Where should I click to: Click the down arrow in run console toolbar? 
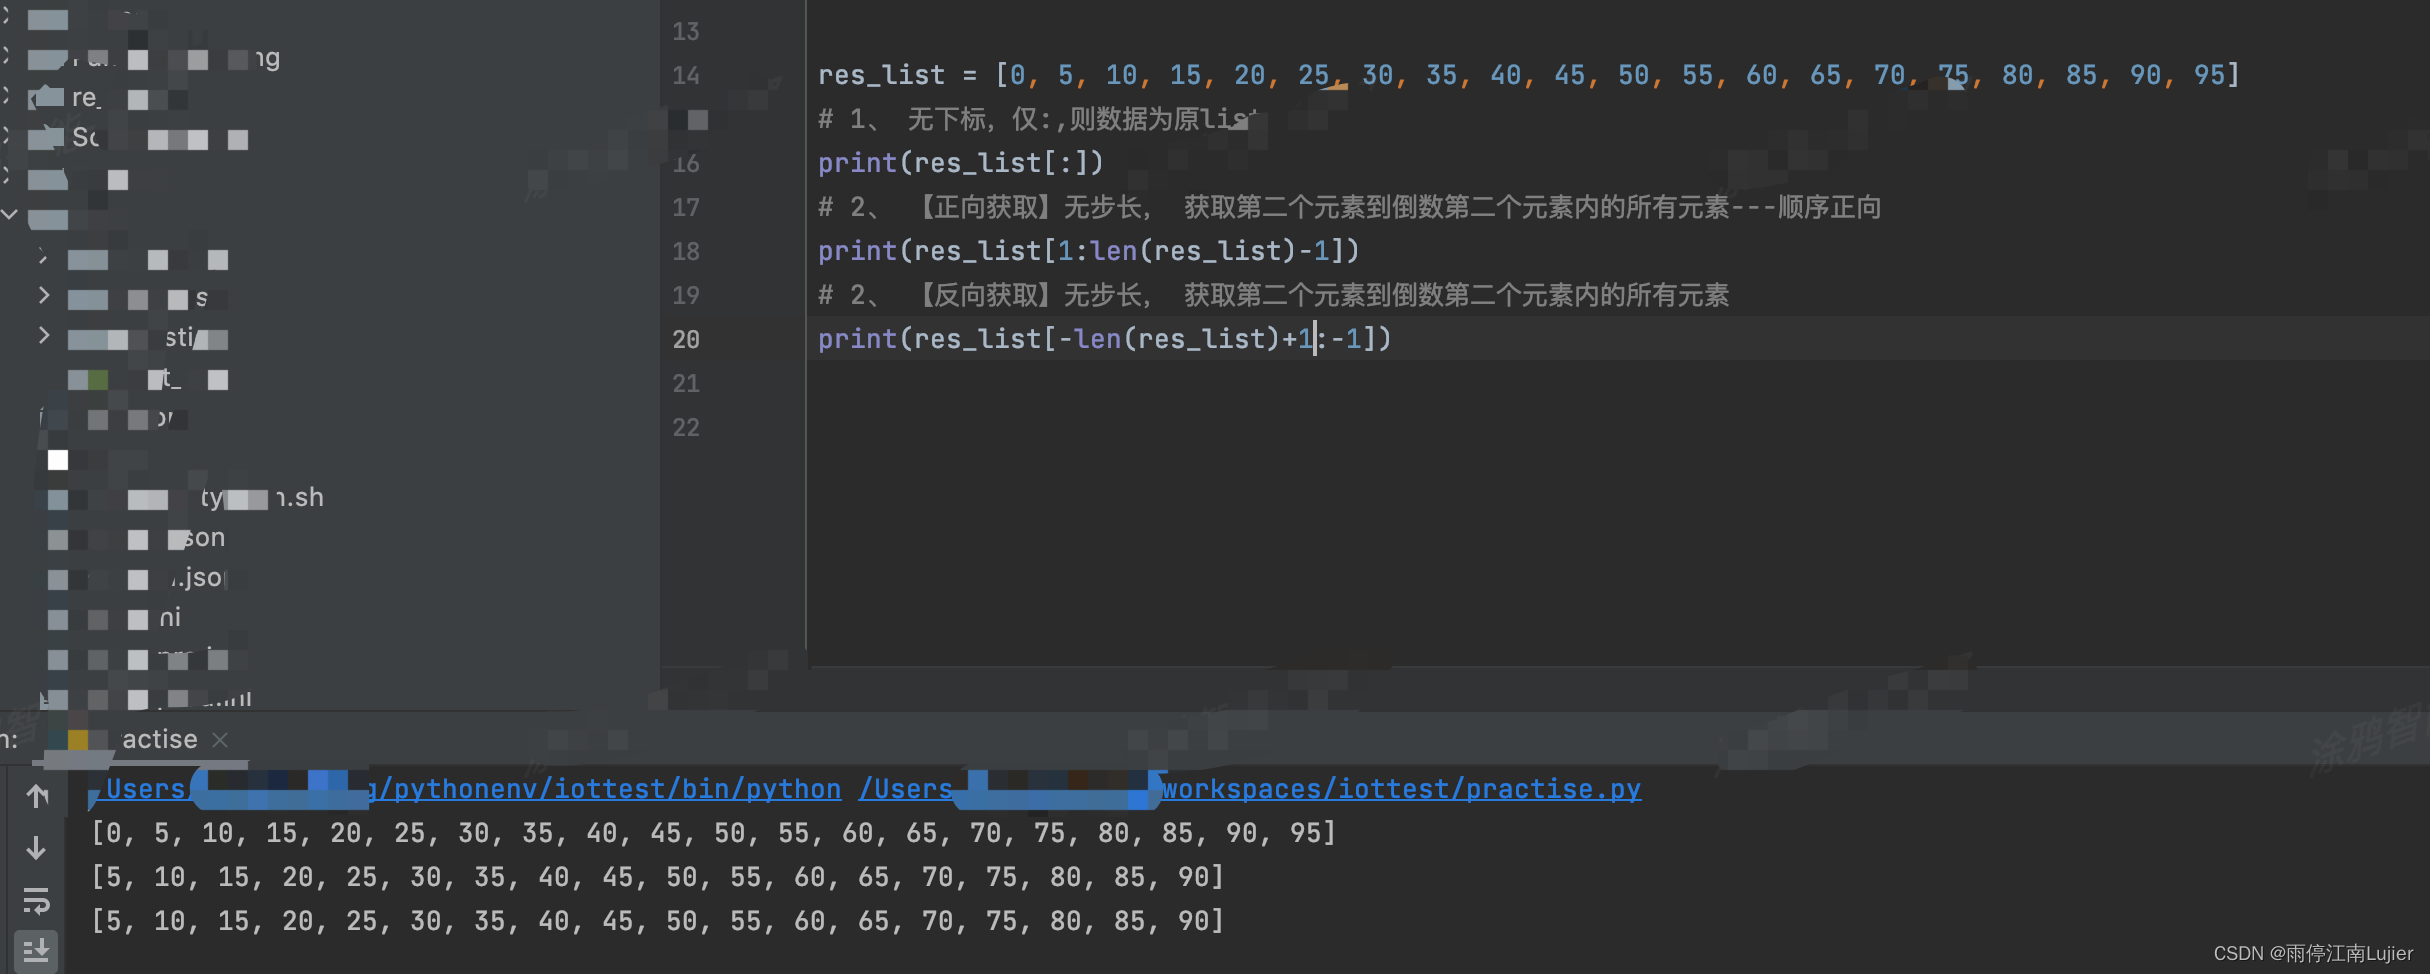pyautogui.click(x=37, y=848)
